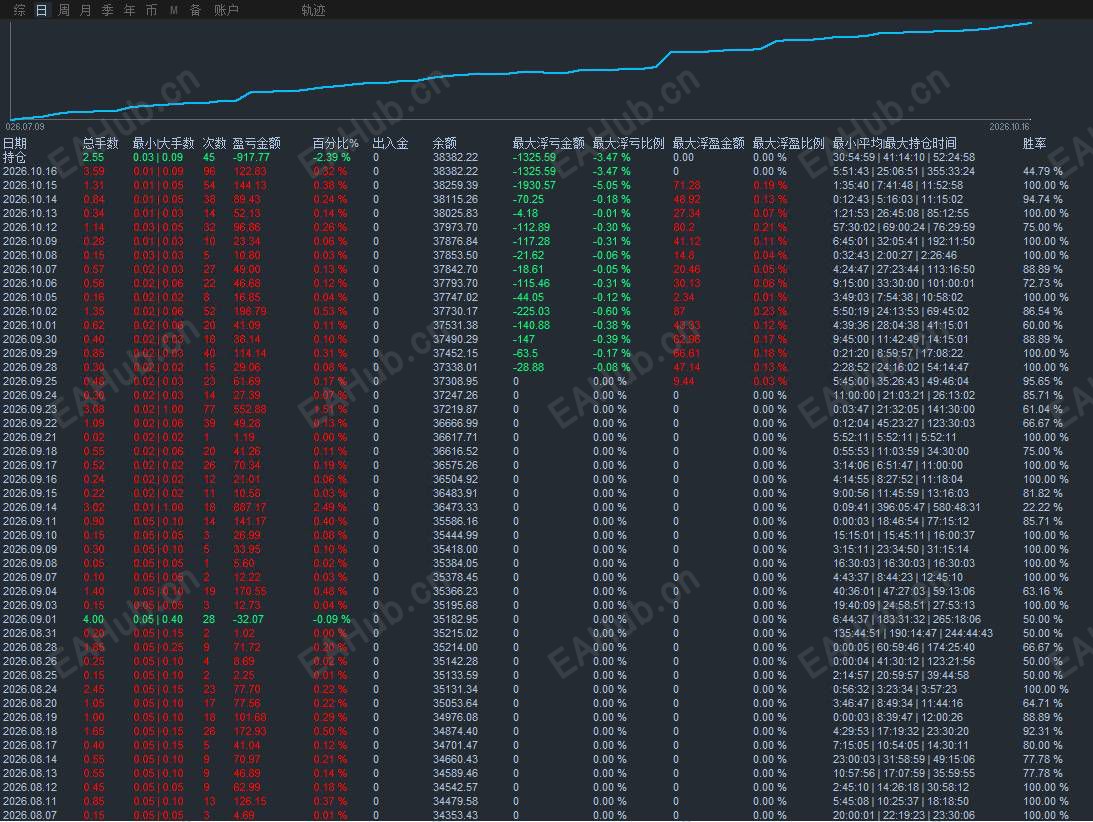Click the 2026.09.01 date cell
Screen dimensions: 1093x822
[x=30, y=619]
